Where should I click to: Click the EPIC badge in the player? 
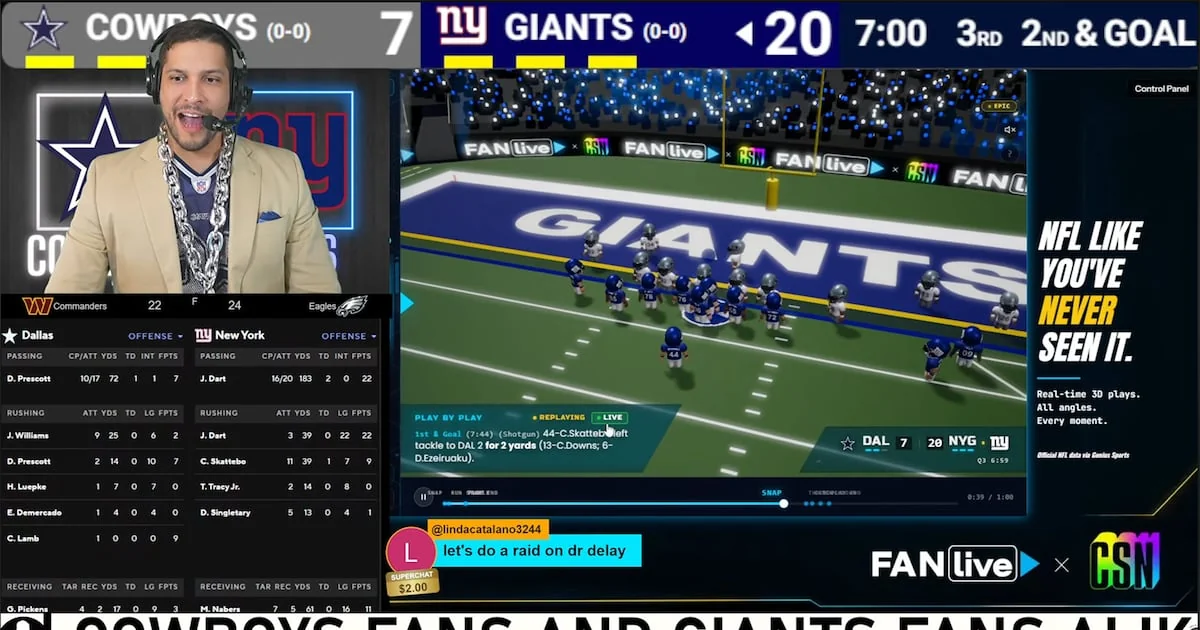coord(1000,105)
